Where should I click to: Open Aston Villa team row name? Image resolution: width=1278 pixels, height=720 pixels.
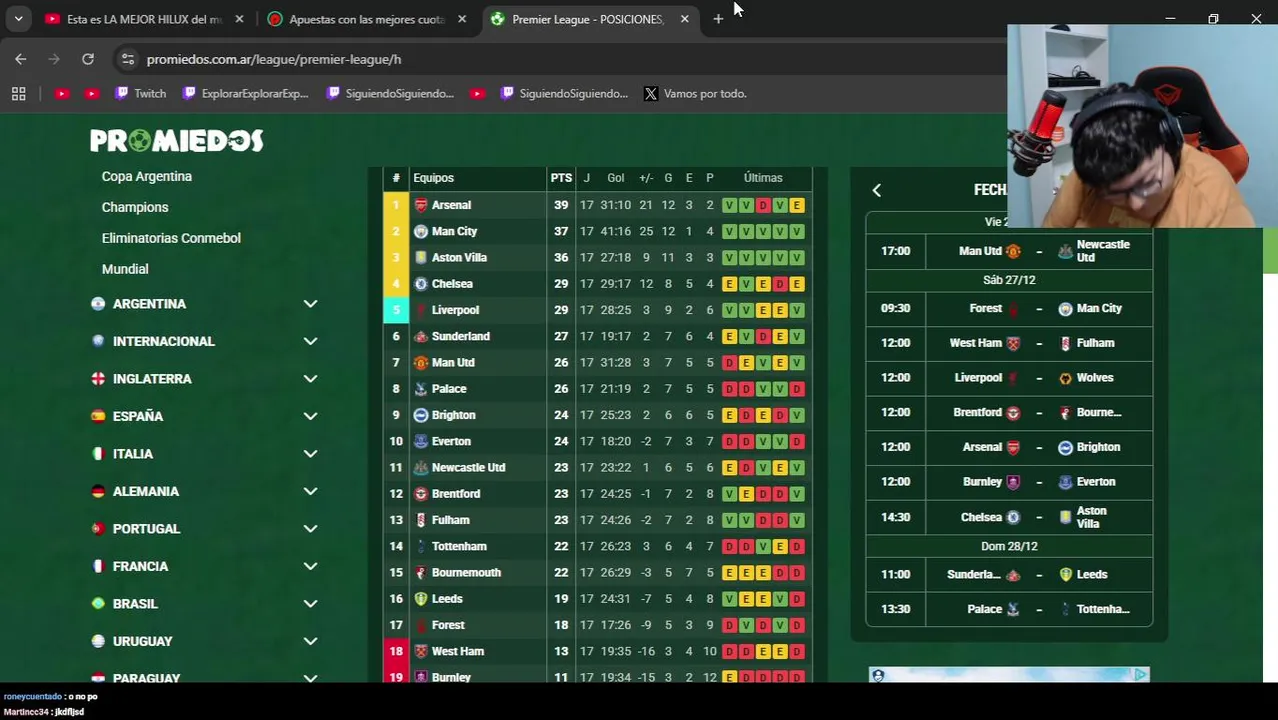coord(459,257)
